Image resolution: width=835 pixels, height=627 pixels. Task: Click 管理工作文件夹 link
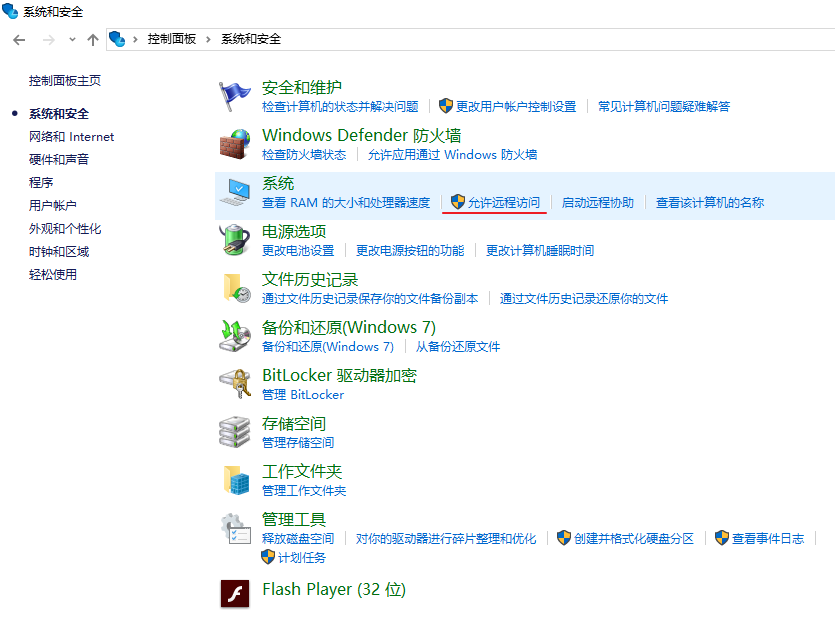pos(304,491)
